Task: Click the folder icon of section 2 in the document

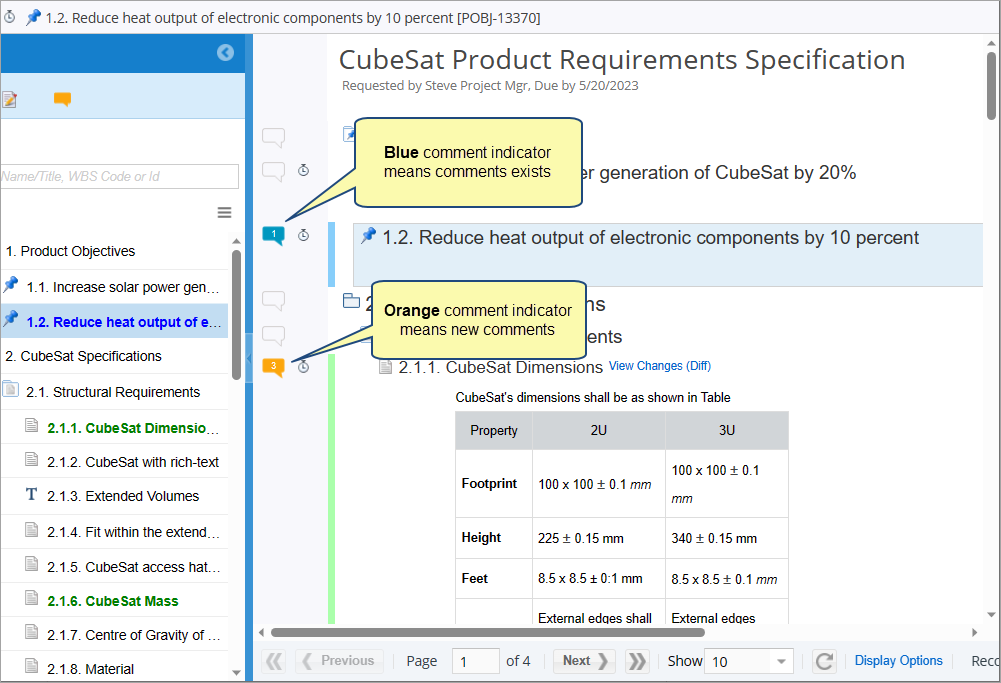Action: pyautogui.click(x=351, y=300)
